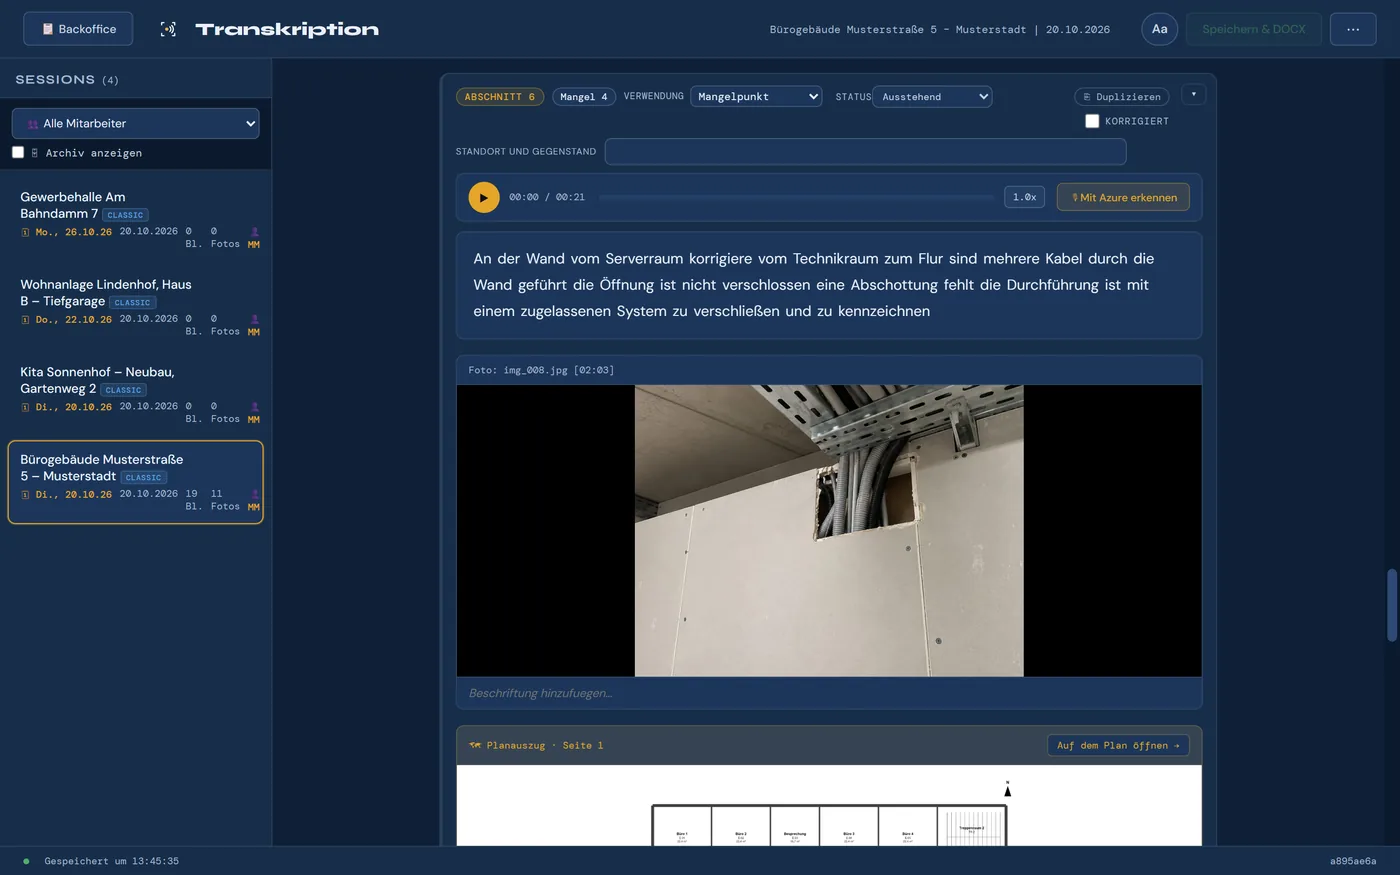Click the green saved status indicator
The height and width of the screenshot is (875, 1400).
(x=26, y=861)
